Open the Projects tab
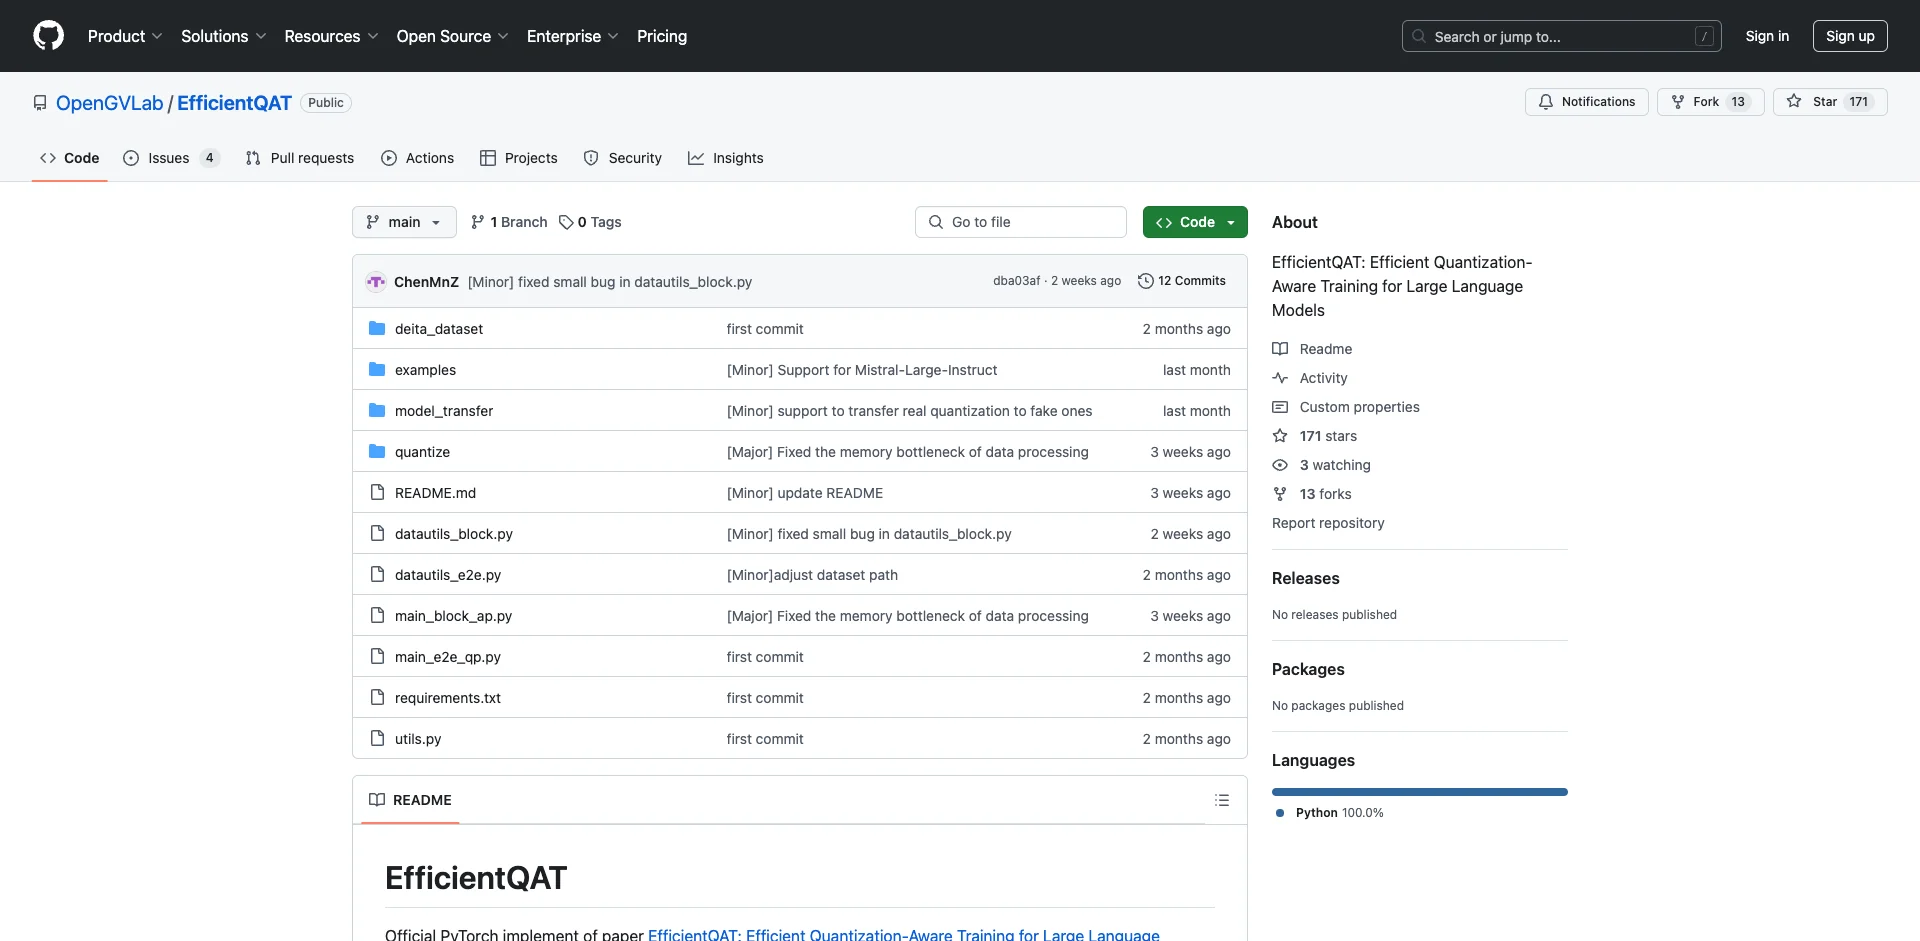1920x941 pixels. 518,158
